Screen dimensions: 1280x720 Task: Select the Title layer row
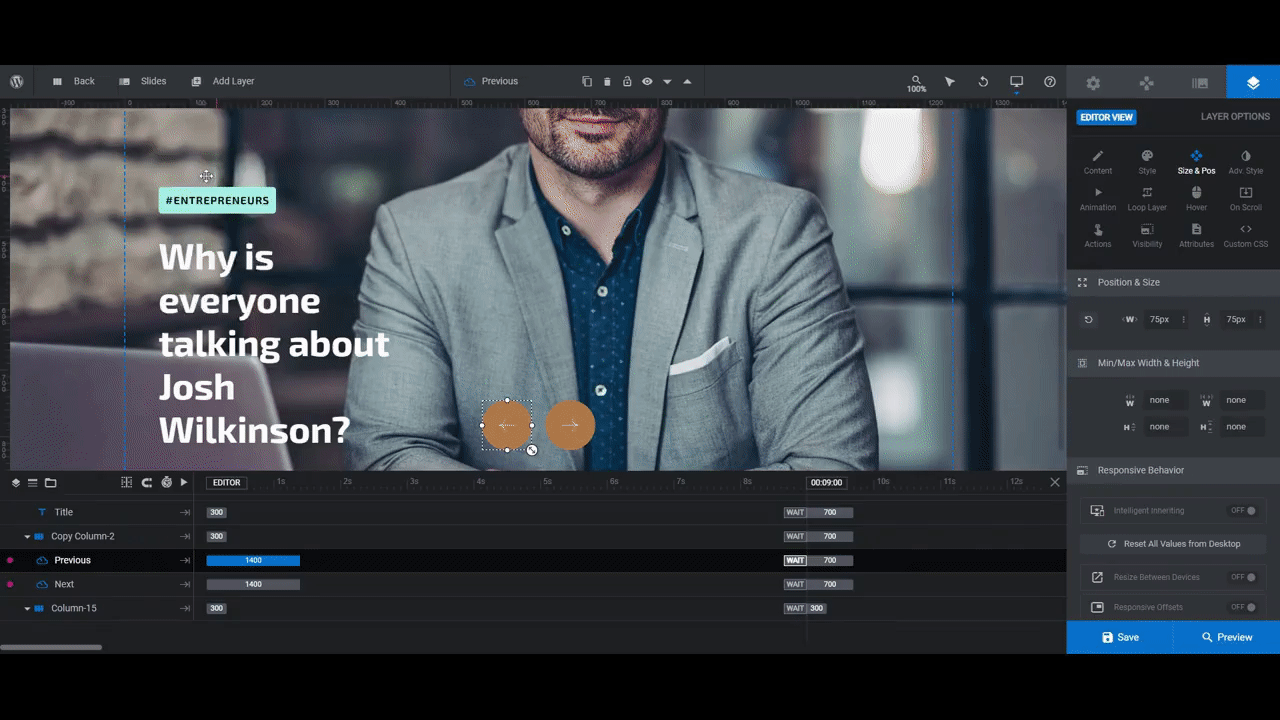pos(97,512)
